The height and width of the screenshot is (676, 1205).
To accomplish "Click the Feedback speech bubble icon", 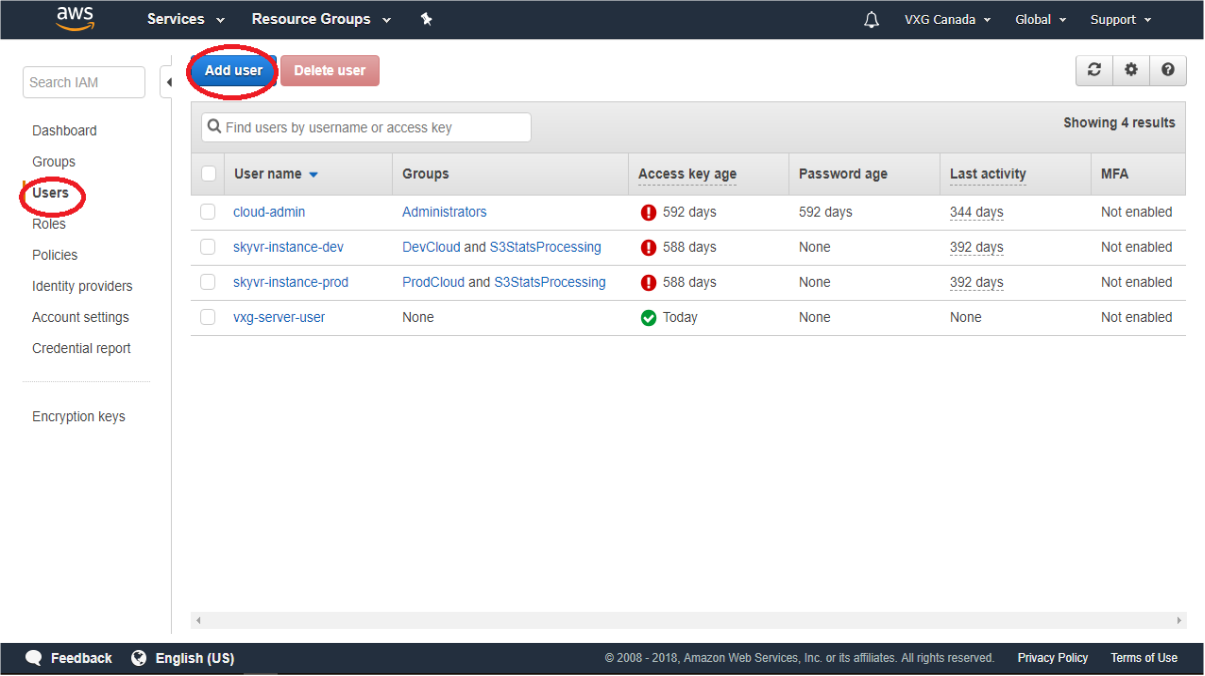I will pos(34,658).
